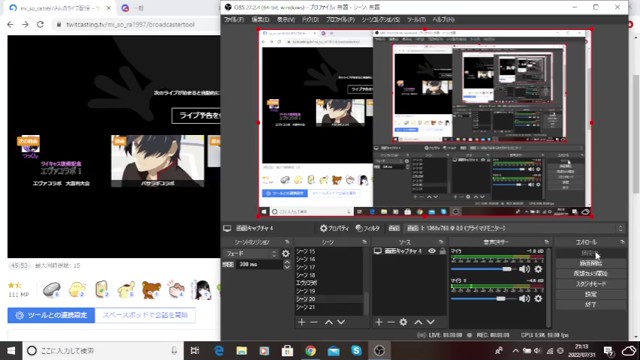Open マイク audio settings gear icon
This screenshot has width=640, height=360.
(538, 269)
